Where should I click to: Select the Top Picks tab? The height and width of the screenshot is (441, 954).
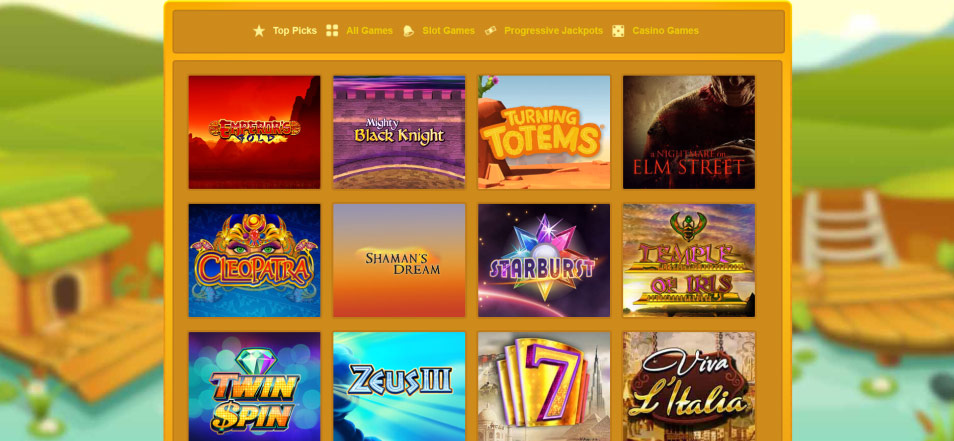(x=294, y=30)
